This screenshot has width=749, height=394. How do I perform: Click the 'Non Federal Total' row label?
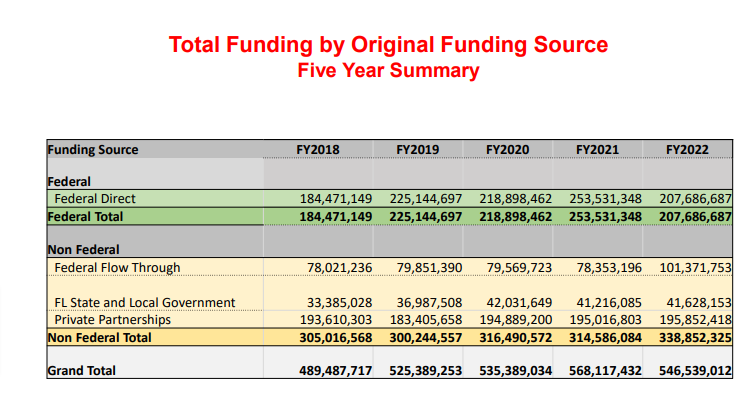coord(99,338)
